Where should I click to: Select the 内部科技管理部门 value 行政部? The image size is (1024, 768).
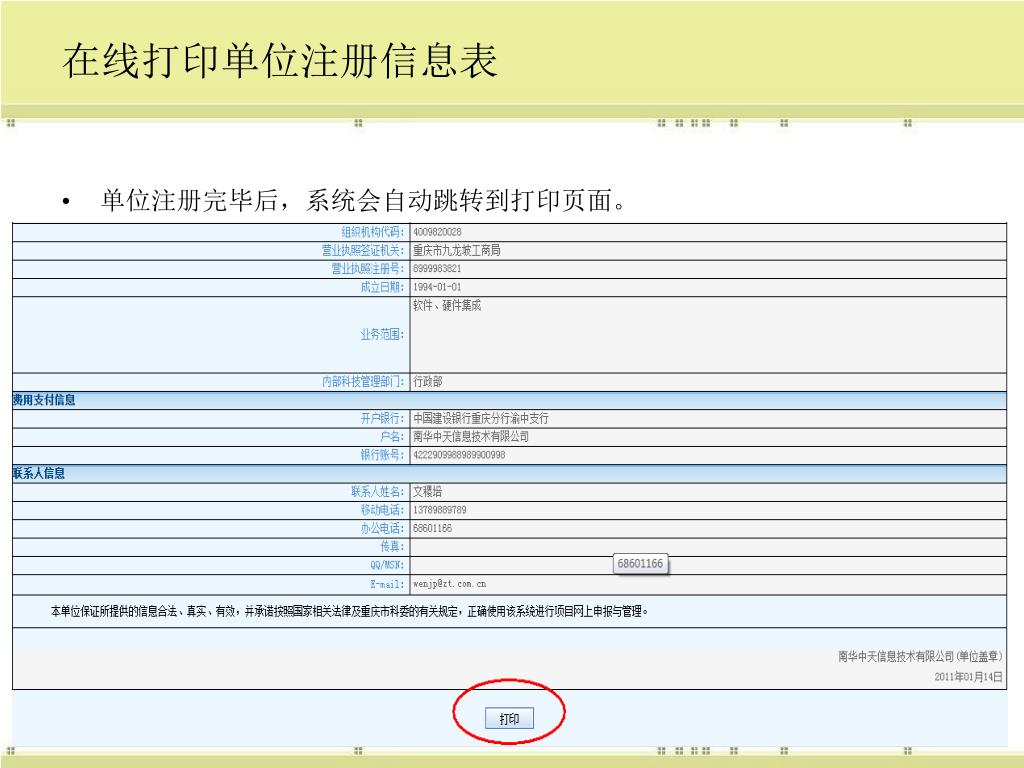point(428,382)
